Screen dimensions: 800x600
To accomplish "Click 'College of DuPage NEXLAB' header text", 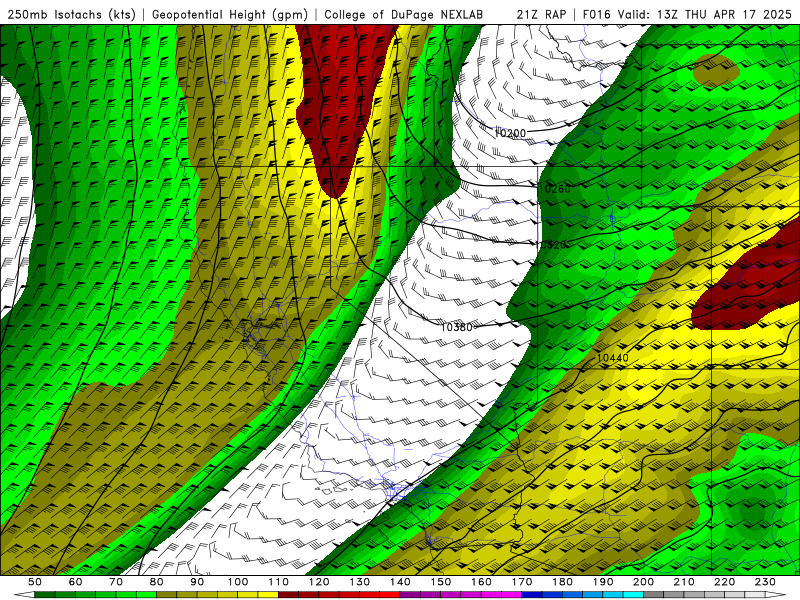I will (x=403, y=14).
